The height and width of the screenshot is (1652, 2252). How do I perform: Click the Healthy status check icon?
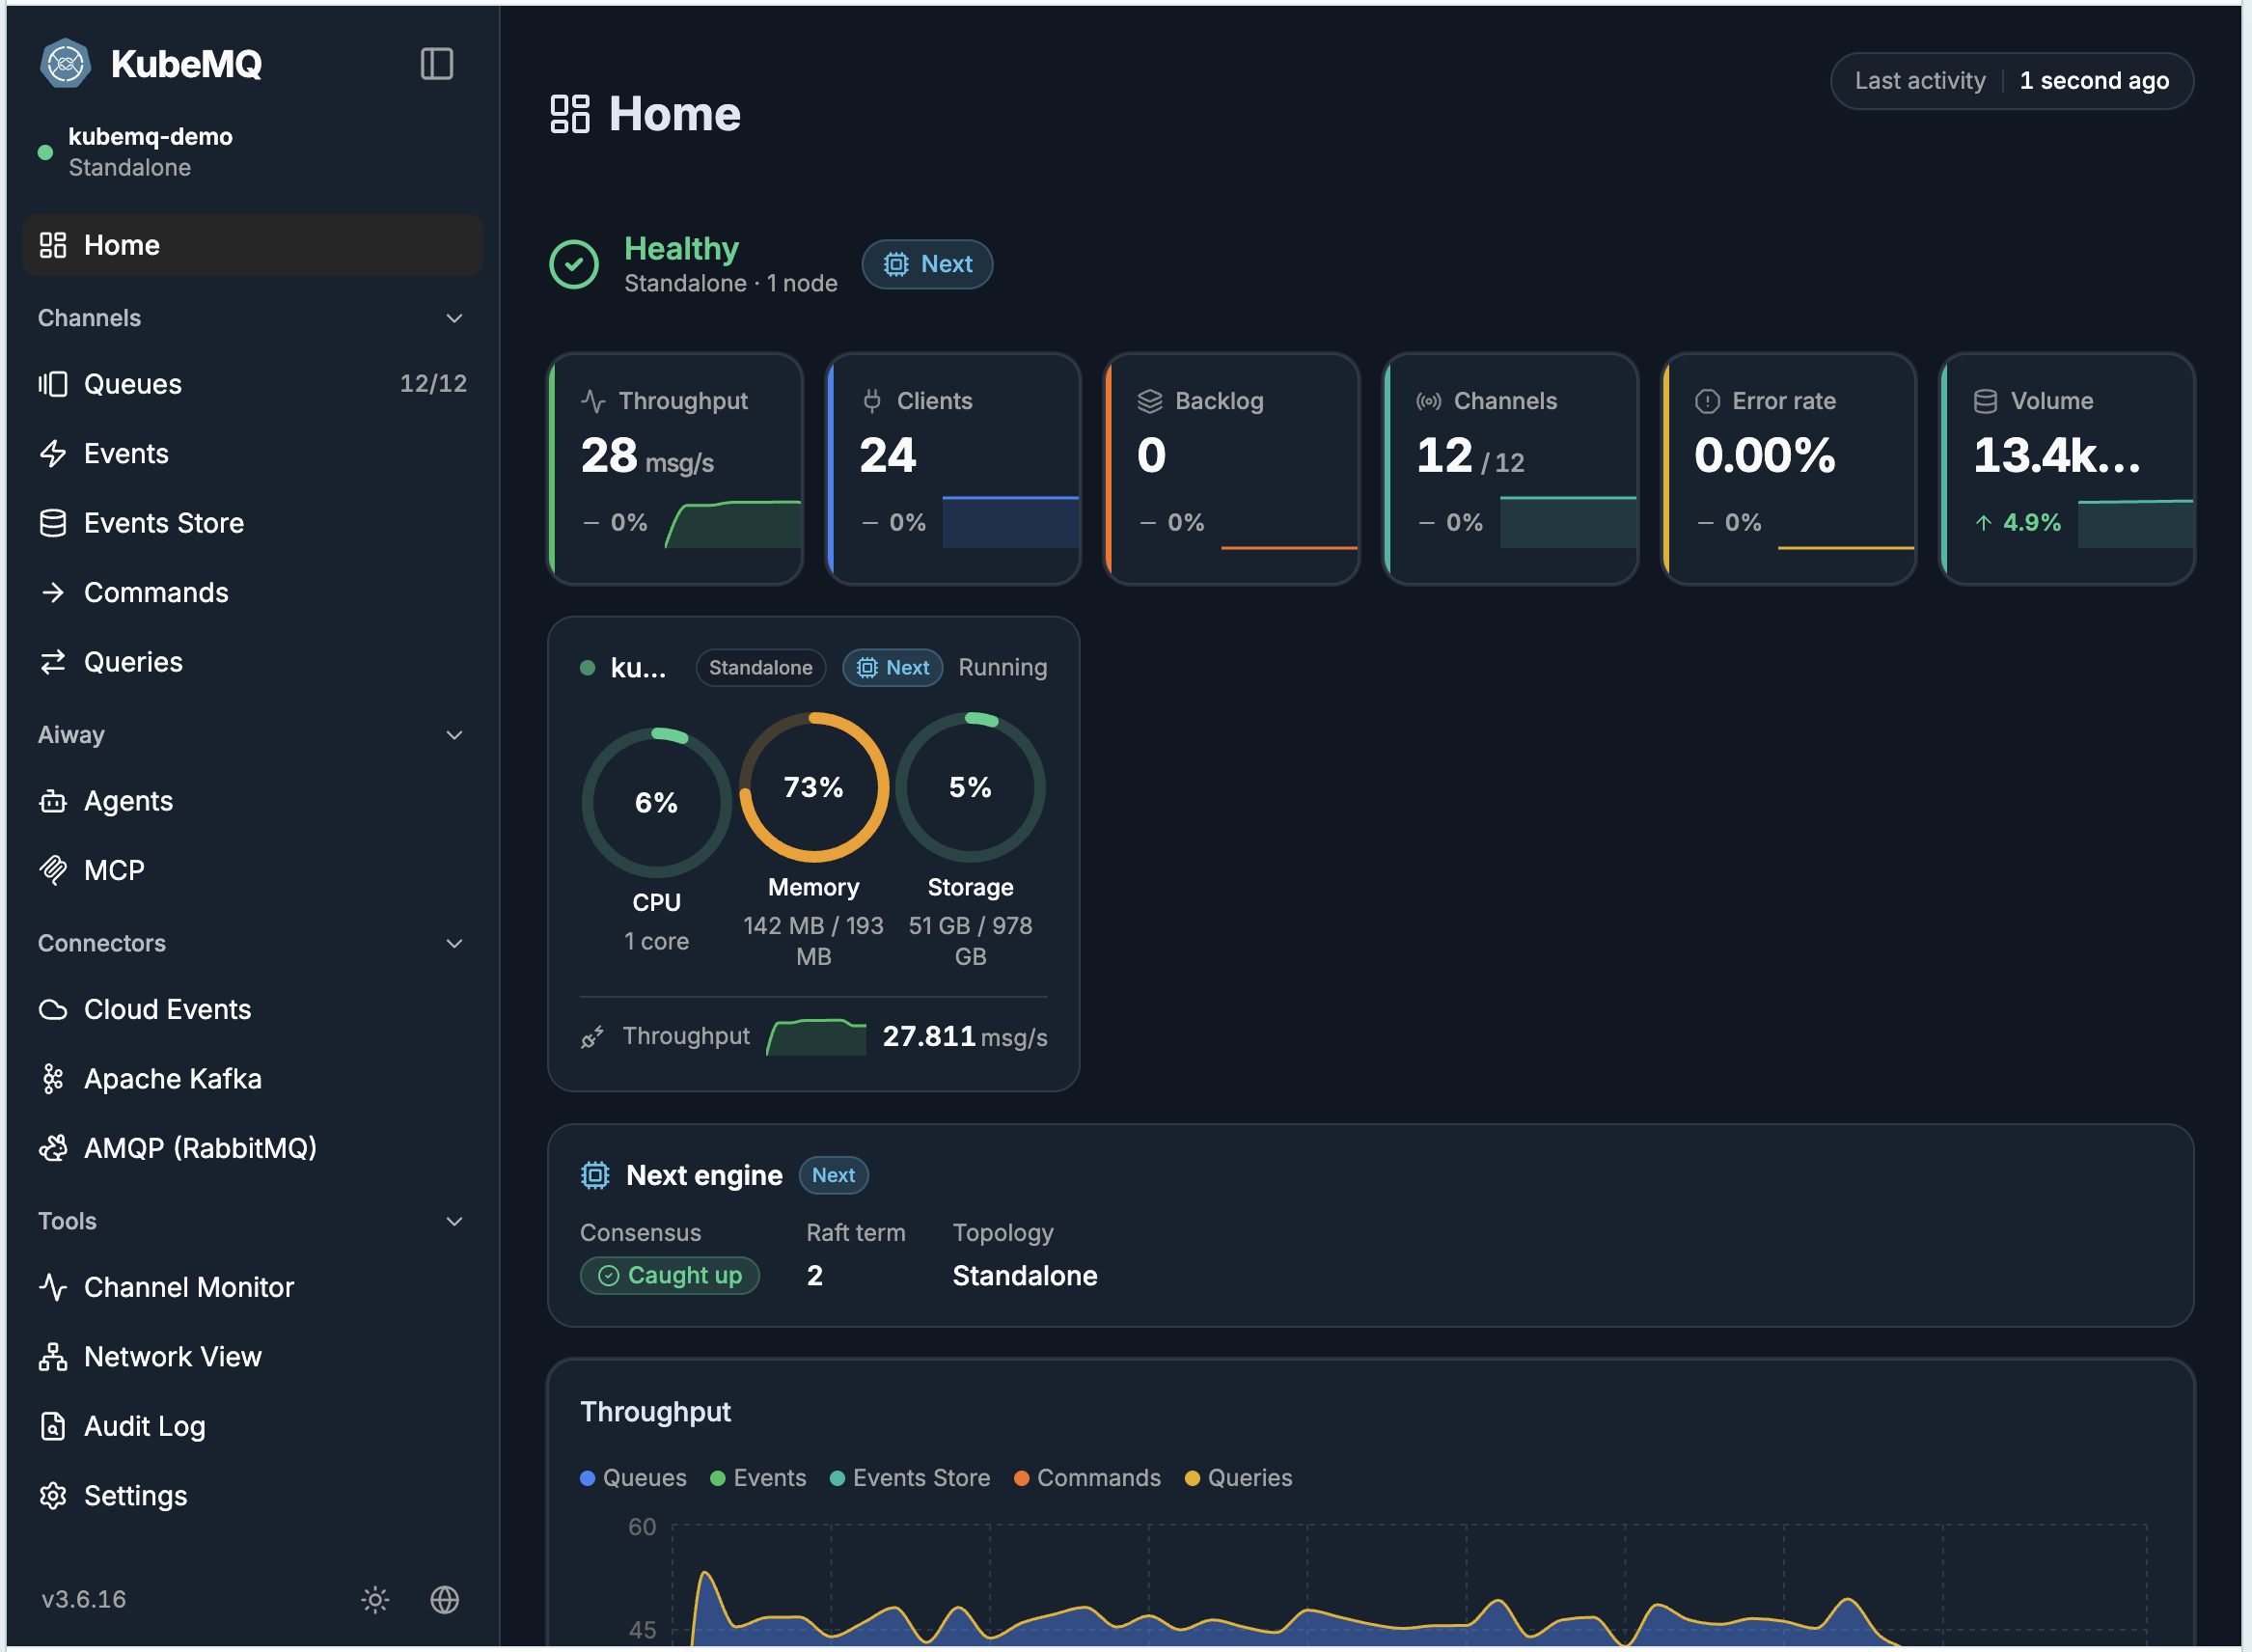[x=574, y=265]
